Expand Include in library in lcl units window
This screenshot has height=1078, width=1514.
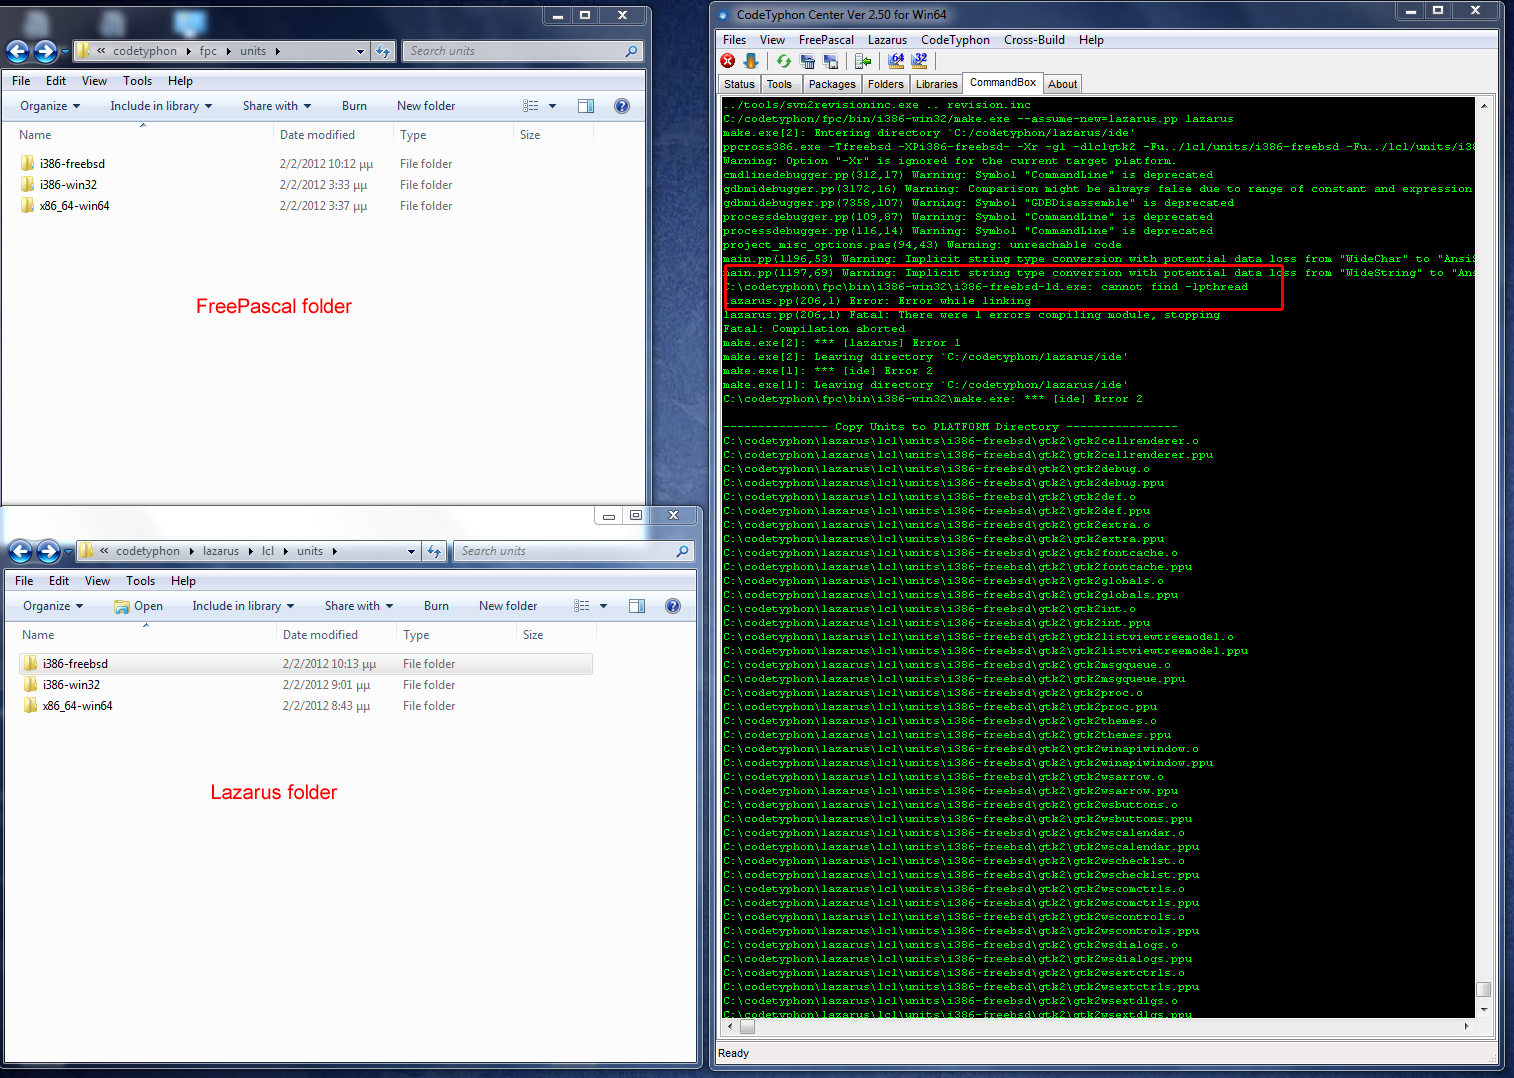(243, 606)
